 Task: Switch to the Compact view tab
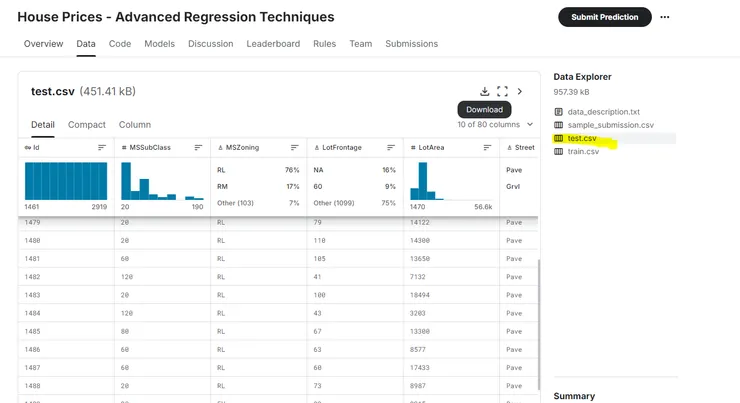point(87,125)
